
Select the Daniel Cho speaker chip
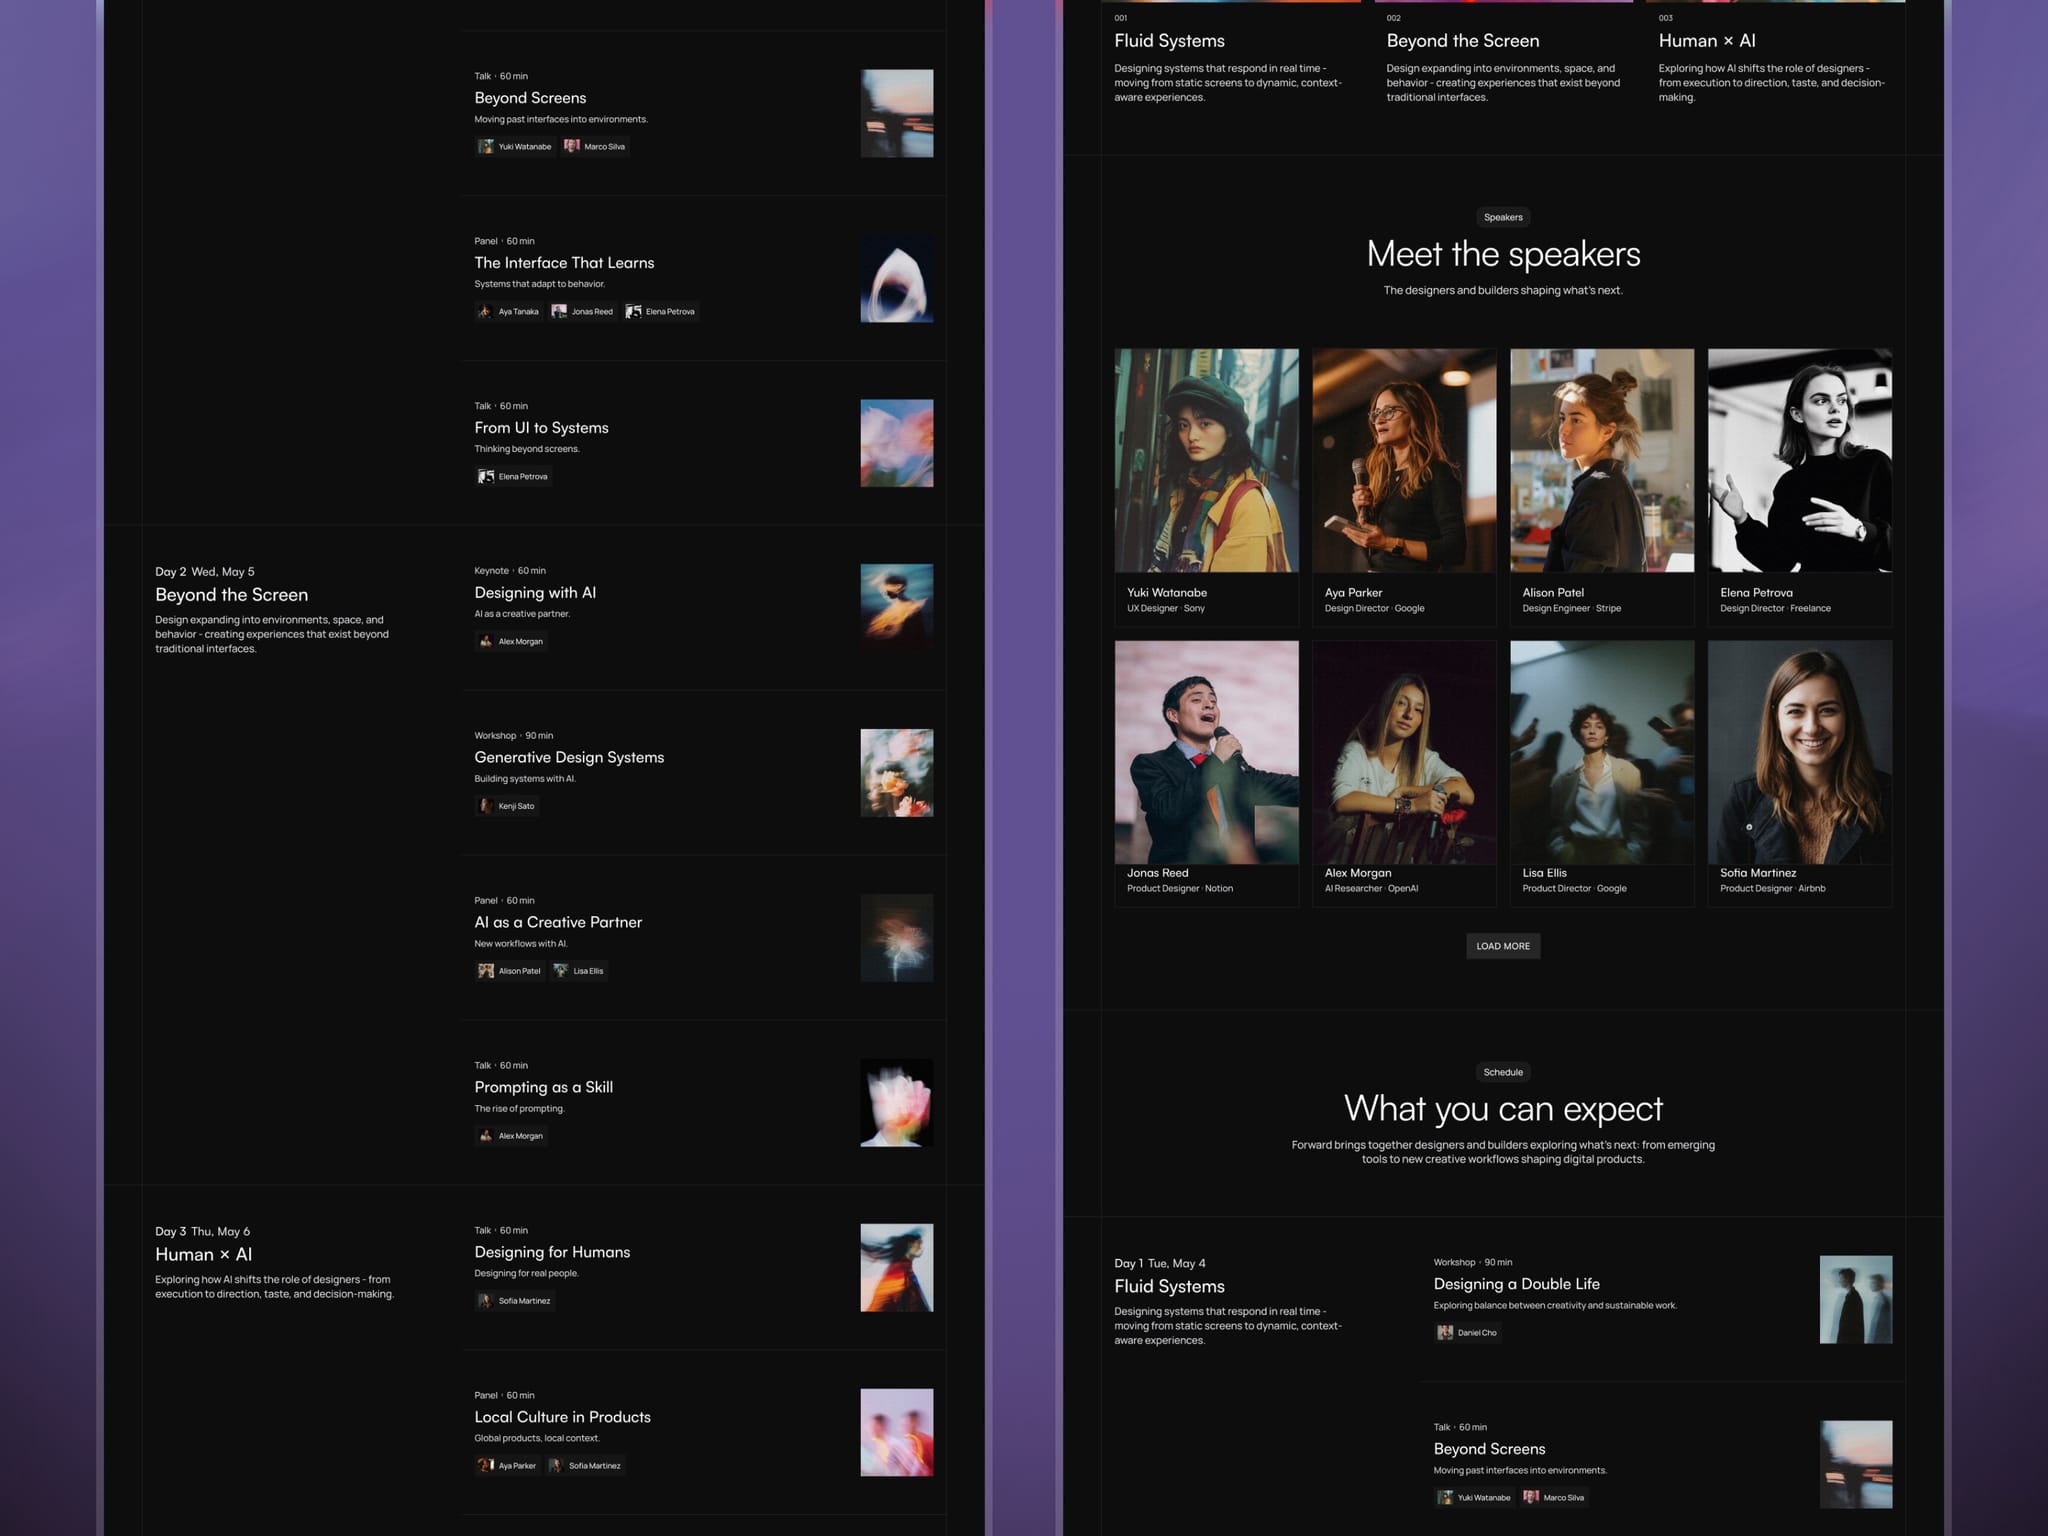point(1467,1333)
